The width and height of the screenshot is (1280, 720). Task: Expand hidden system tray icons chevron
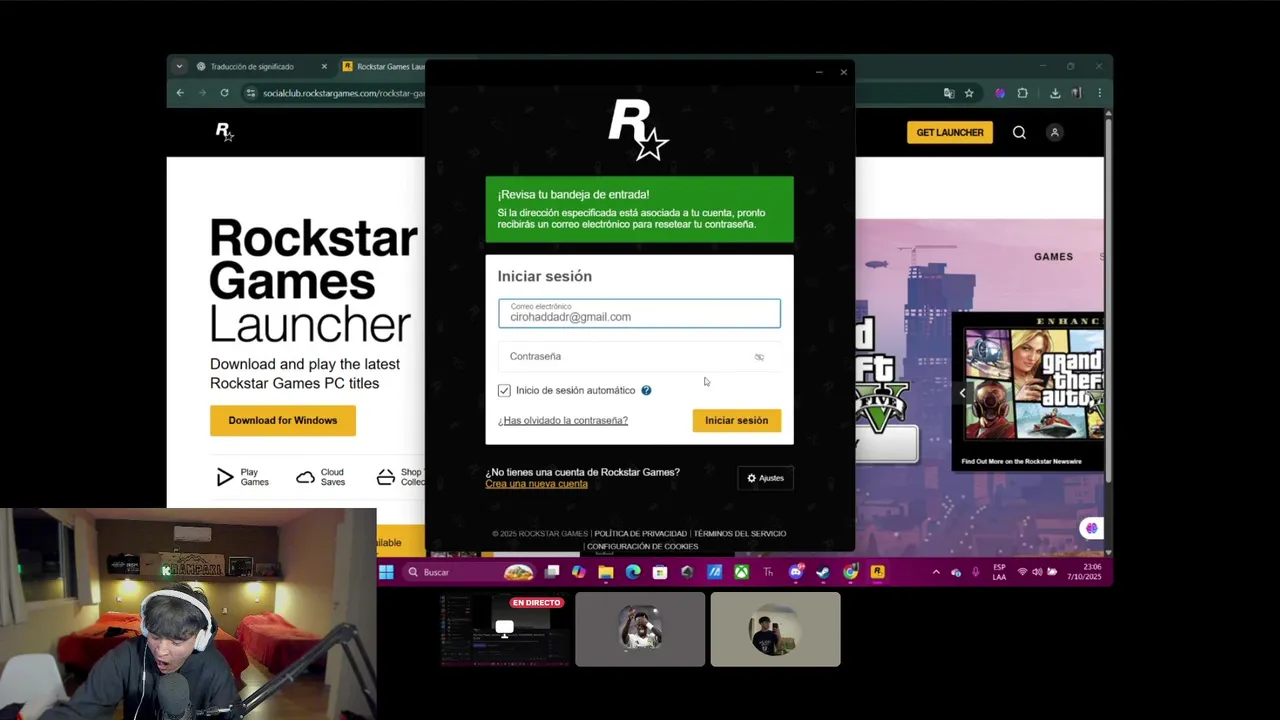pyautogui.click(x=936, y=572)
